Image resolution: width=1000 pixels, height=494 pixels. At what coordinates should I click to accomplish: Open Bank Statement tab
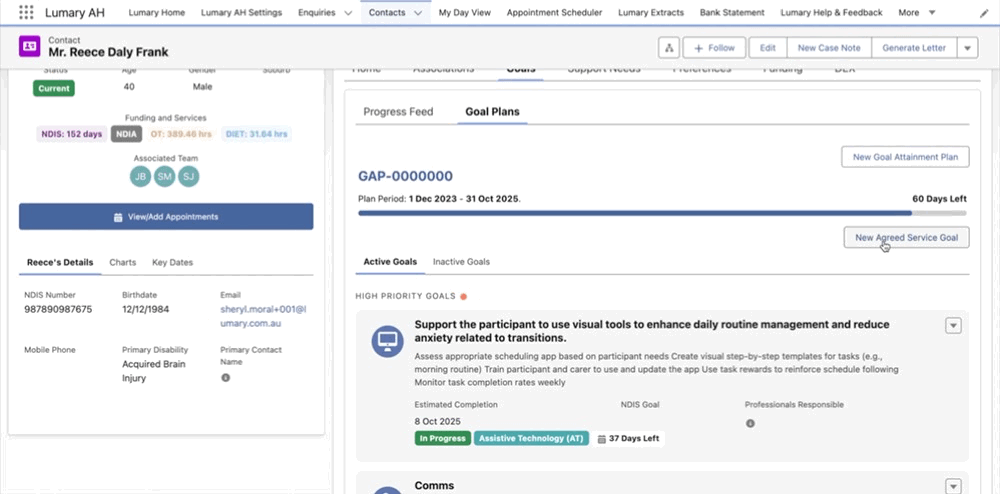732,13
